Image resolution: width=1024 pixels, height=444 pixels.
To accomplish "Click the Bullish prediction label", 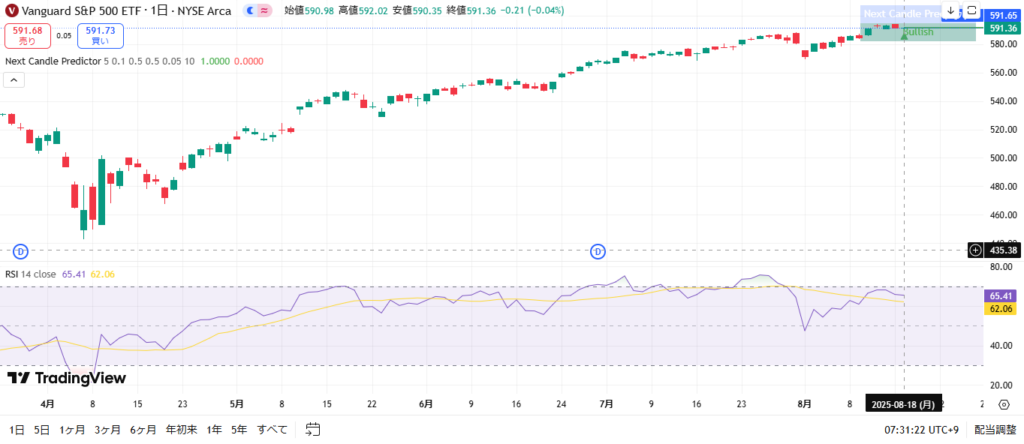I will click(918, 32).
